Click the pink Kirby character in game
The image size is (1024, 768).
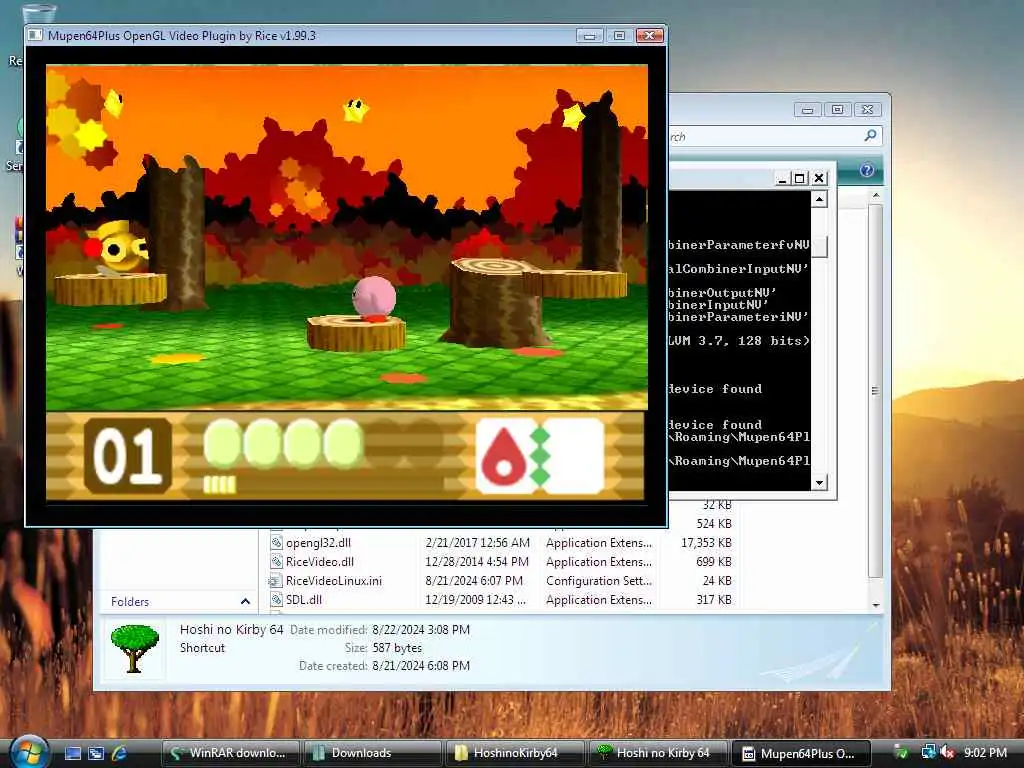click(374, 298)
